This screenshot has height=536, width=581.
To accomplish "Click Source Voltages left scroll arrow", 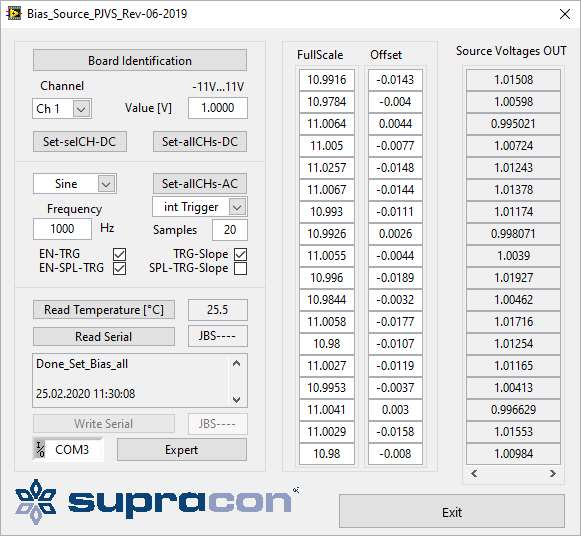I will (474, 473).
